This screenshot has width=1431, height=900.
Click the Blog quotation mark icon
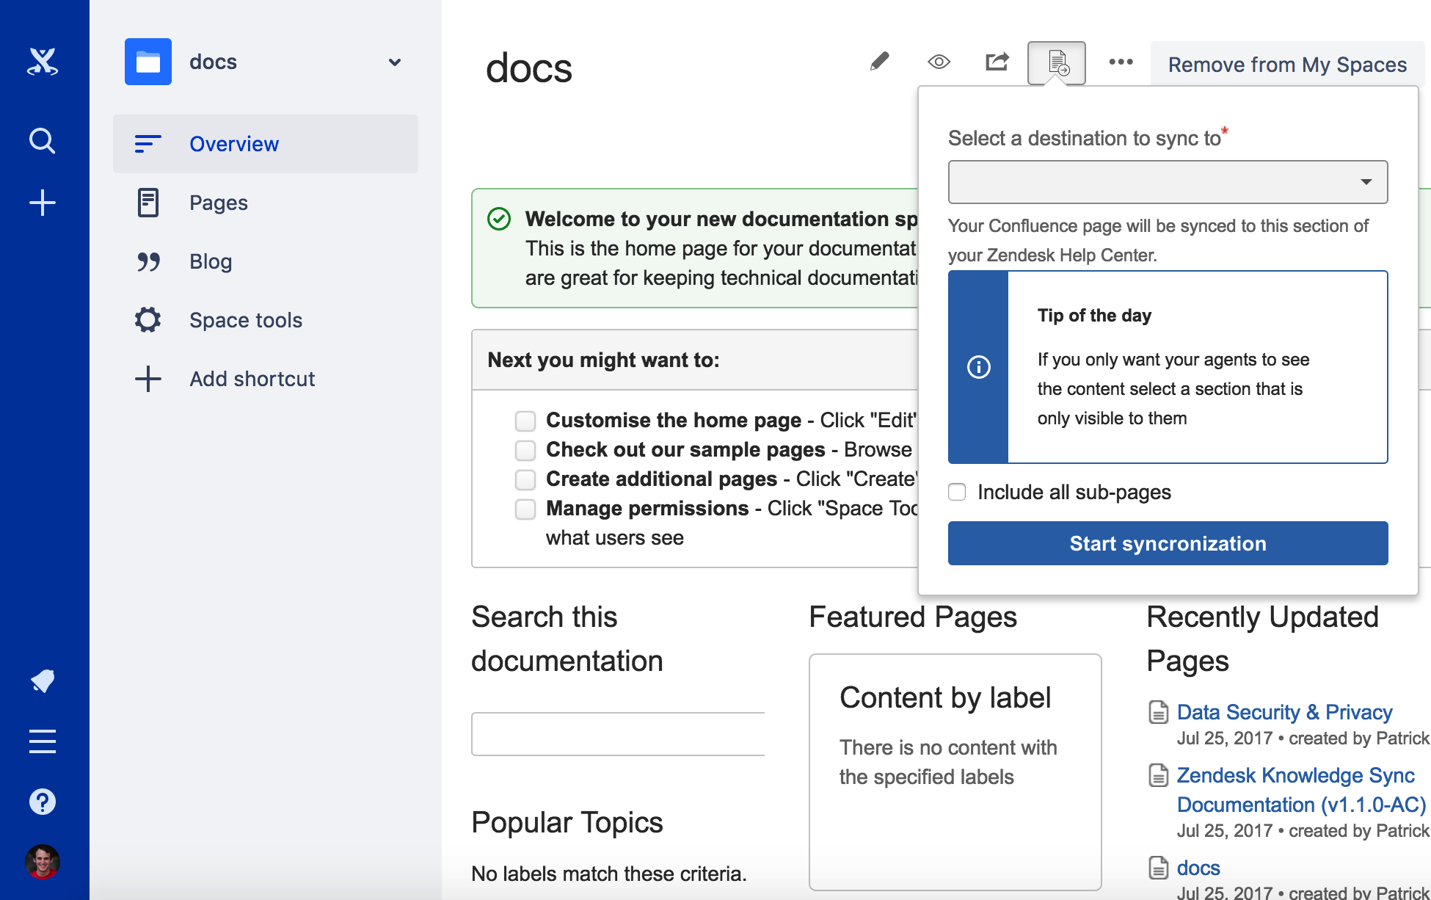148,262
